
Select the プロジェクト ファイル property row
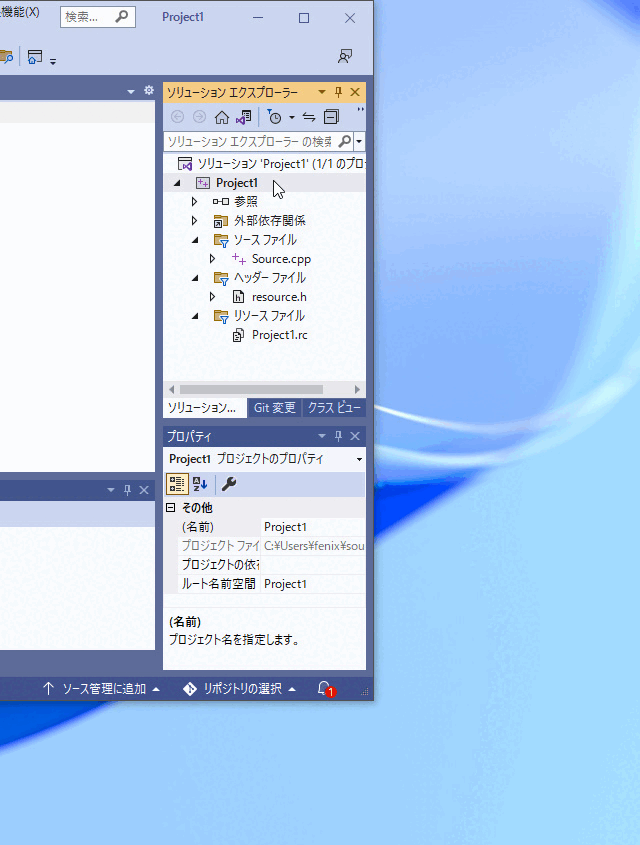272,546
